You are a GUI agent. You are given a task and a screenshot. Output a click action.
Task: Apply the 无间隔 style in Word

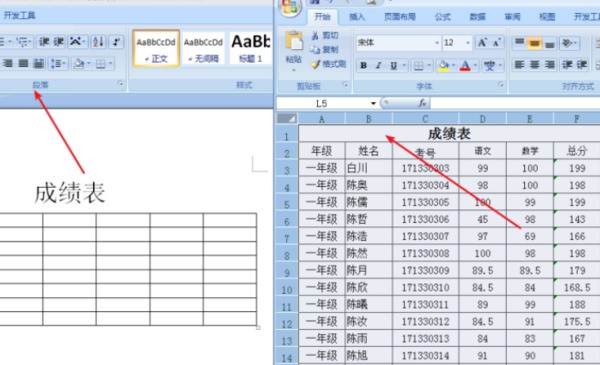click(x=203, y=49)
